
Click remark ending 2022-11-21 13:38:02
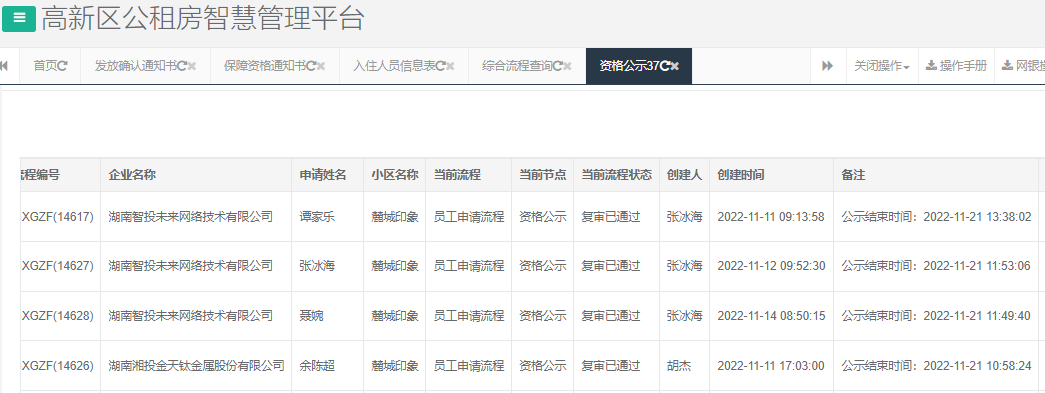[x=936, y=216]
